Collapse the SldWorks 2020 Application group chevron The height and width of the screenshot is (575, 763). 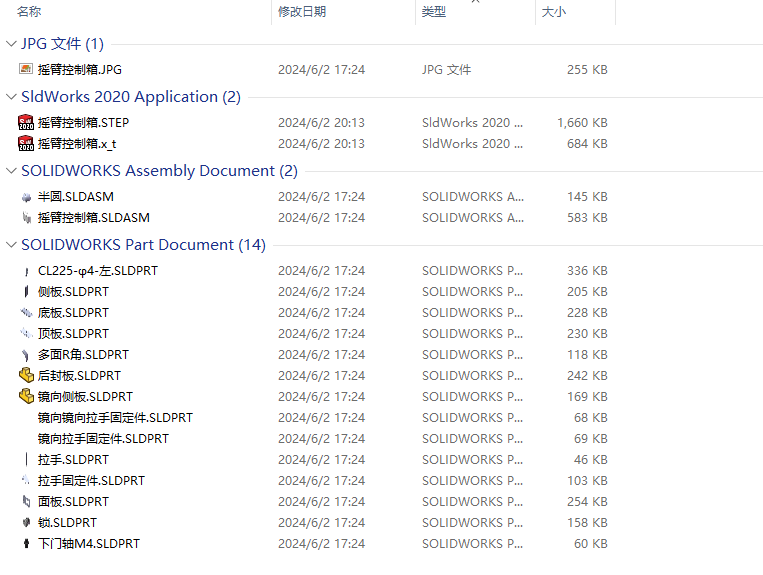[x=11, y=97]
